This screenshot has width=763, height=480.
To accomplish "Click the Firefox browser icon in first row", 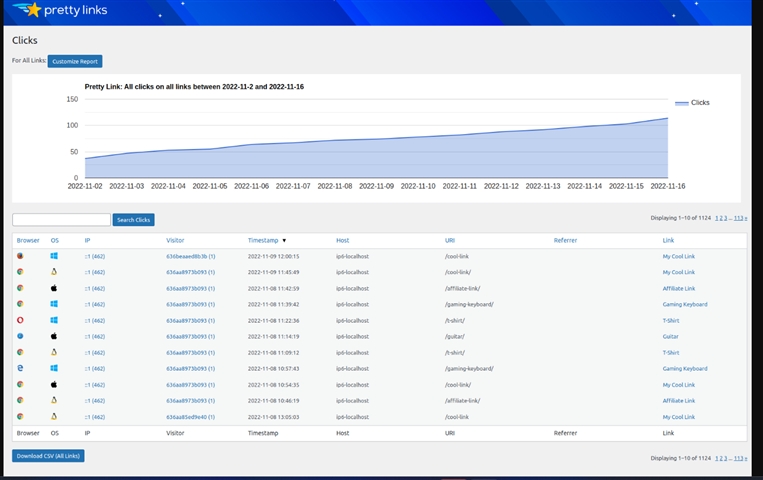I will (20, 256).
